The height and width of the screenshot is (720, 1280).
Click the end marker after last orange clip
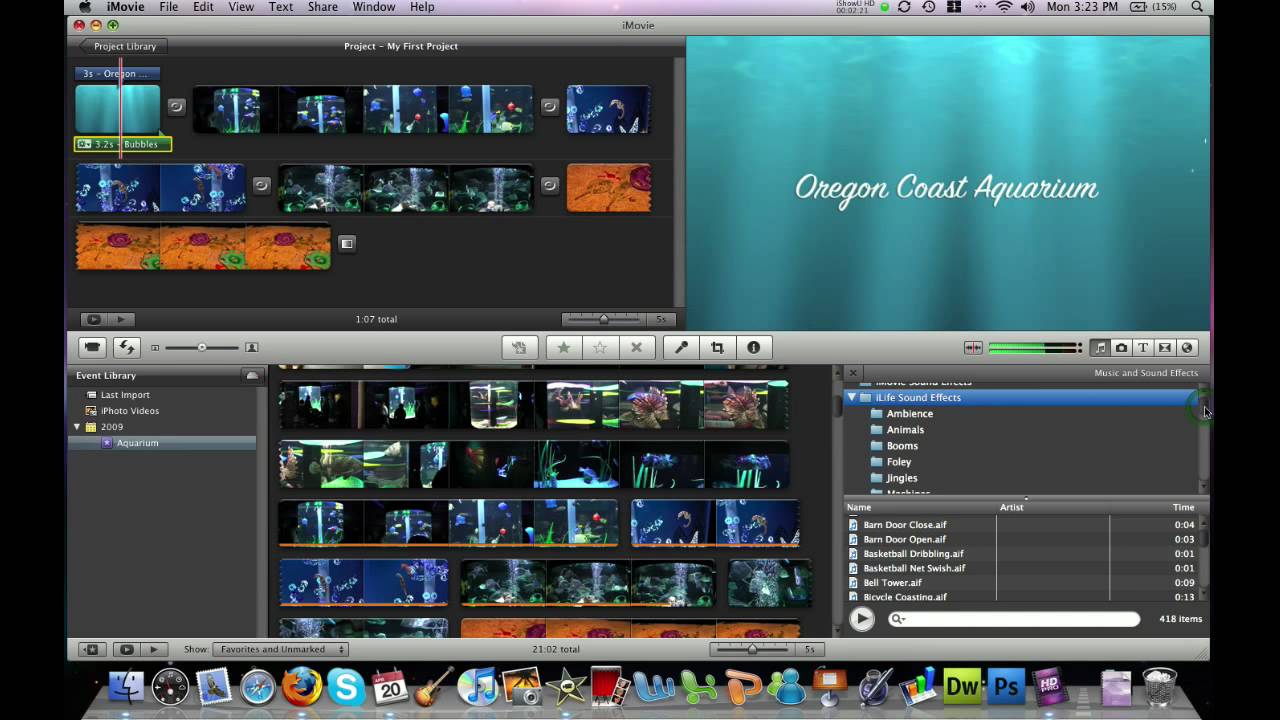[346, 243]
